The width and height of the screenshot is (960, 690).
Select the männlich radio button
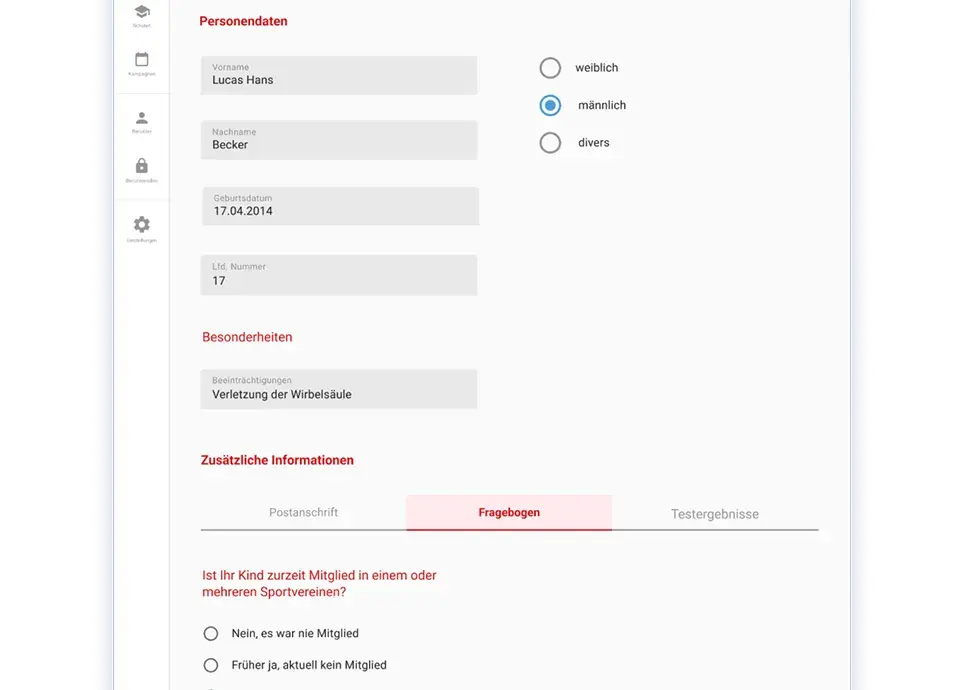(550, 105)
